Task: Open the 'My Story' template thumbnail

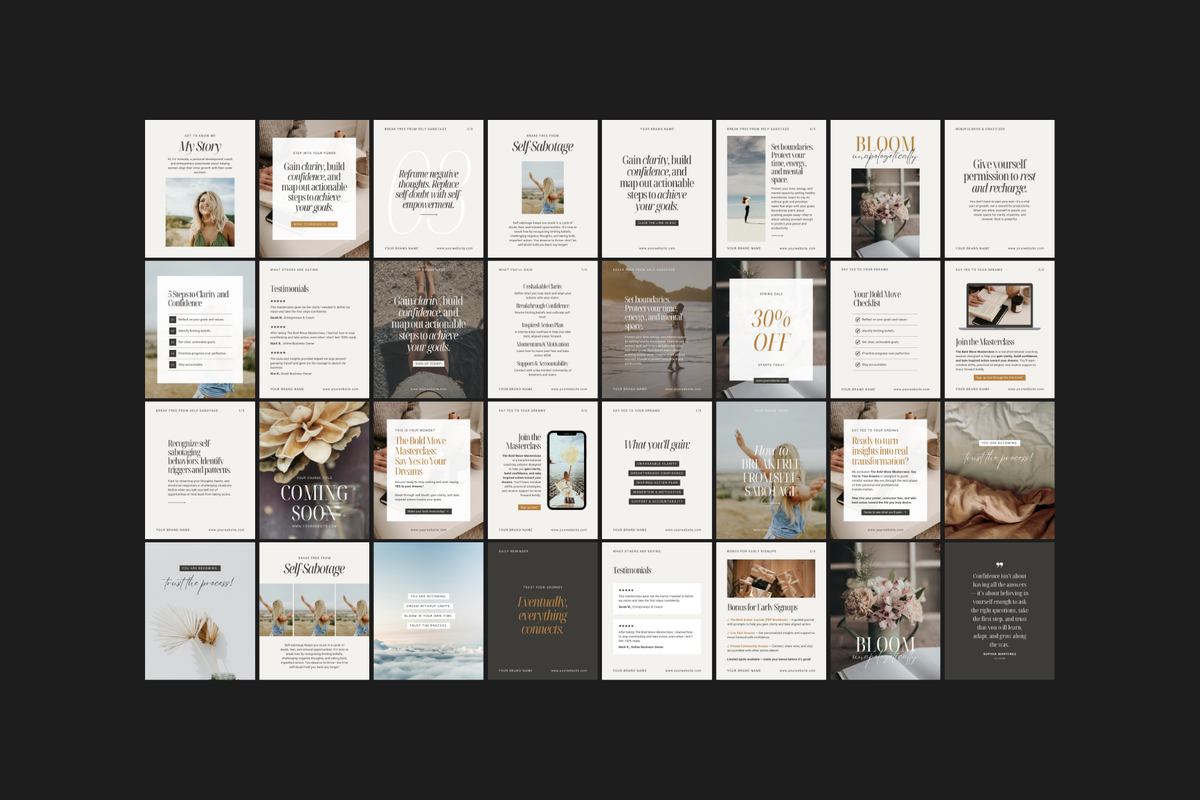Action: 200,189
